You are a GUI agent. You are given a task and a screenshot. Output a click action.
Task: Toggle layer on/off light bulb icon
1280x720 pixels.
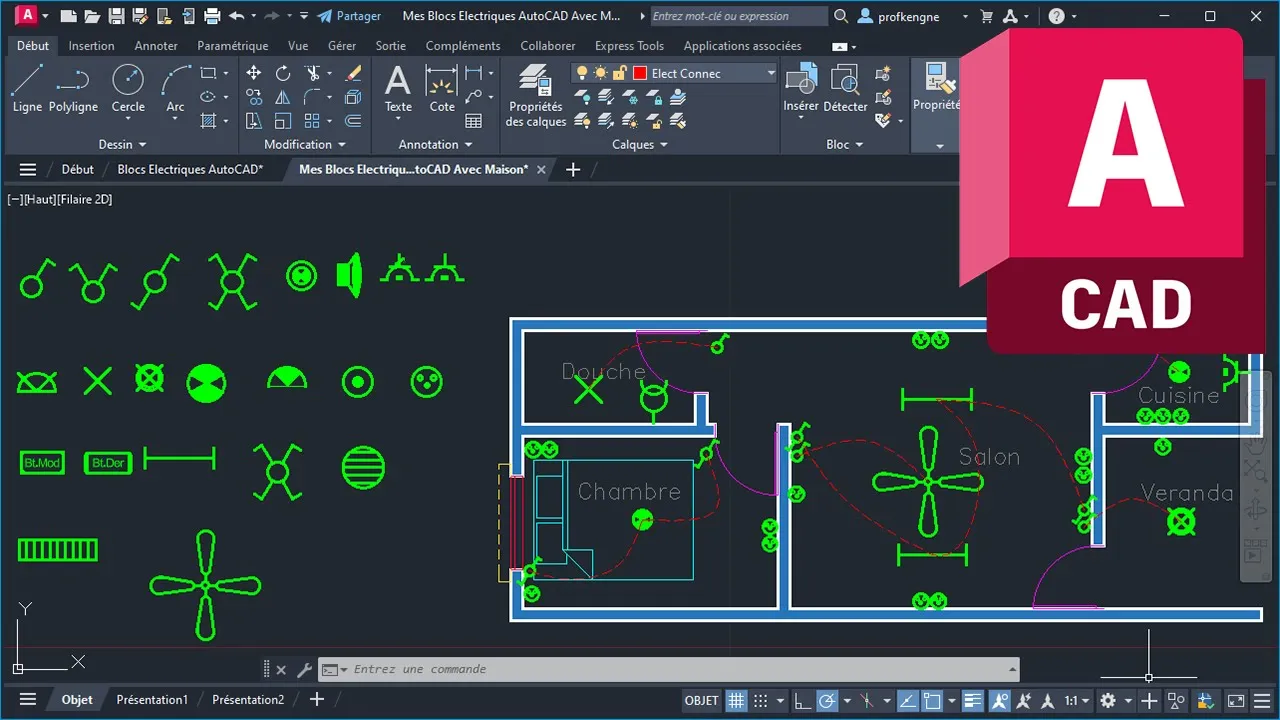point(582,73)
